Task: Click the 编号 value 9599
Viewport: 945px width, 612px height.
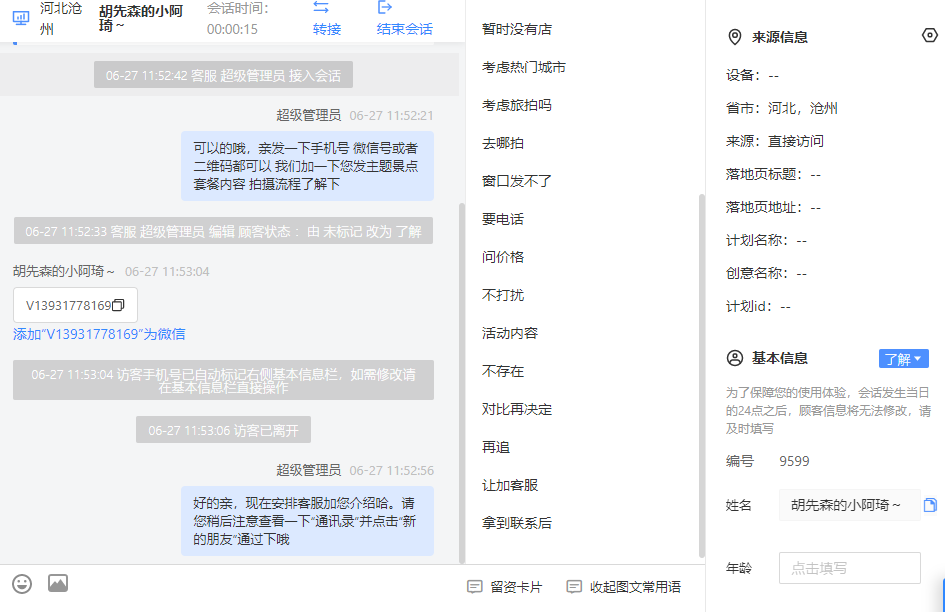Action: pos(794,461)
